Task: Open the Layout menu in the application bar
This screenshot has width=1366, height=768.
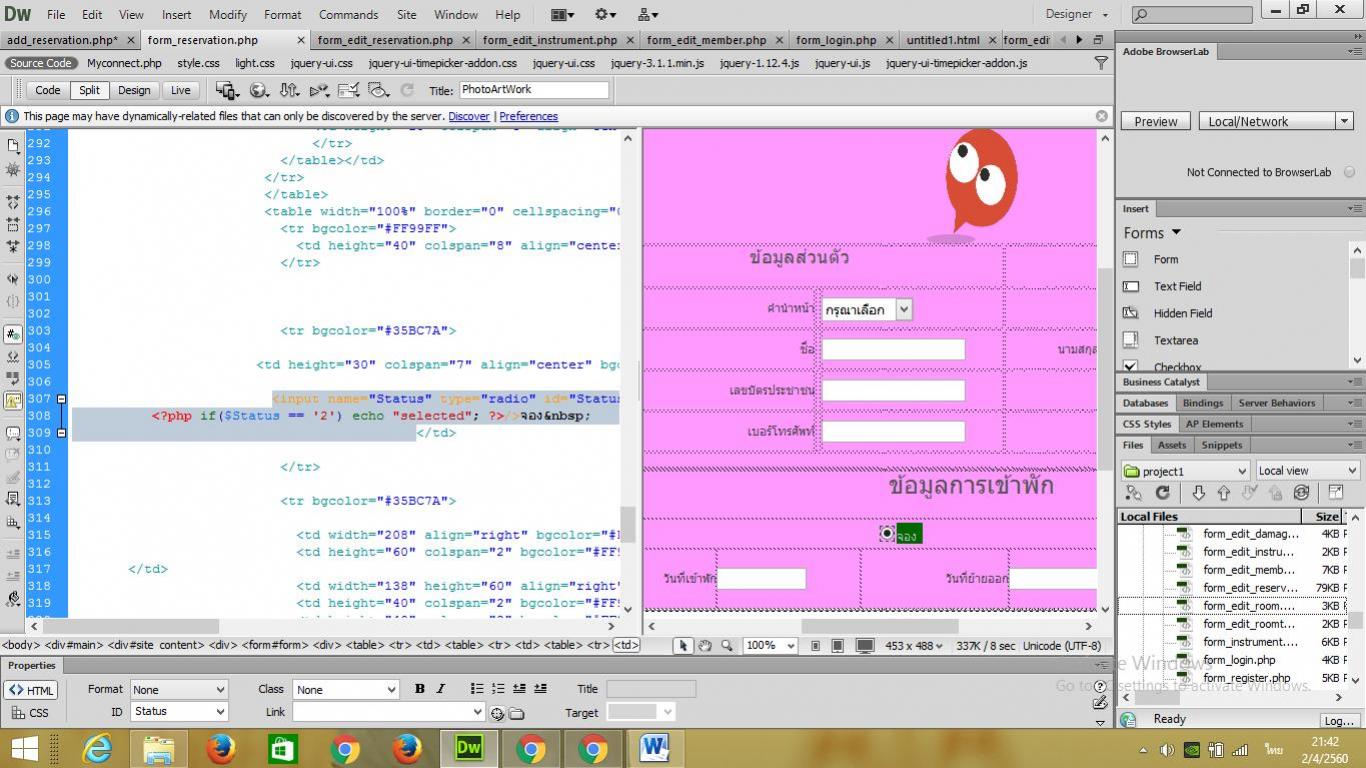Action: coord(563,14)
